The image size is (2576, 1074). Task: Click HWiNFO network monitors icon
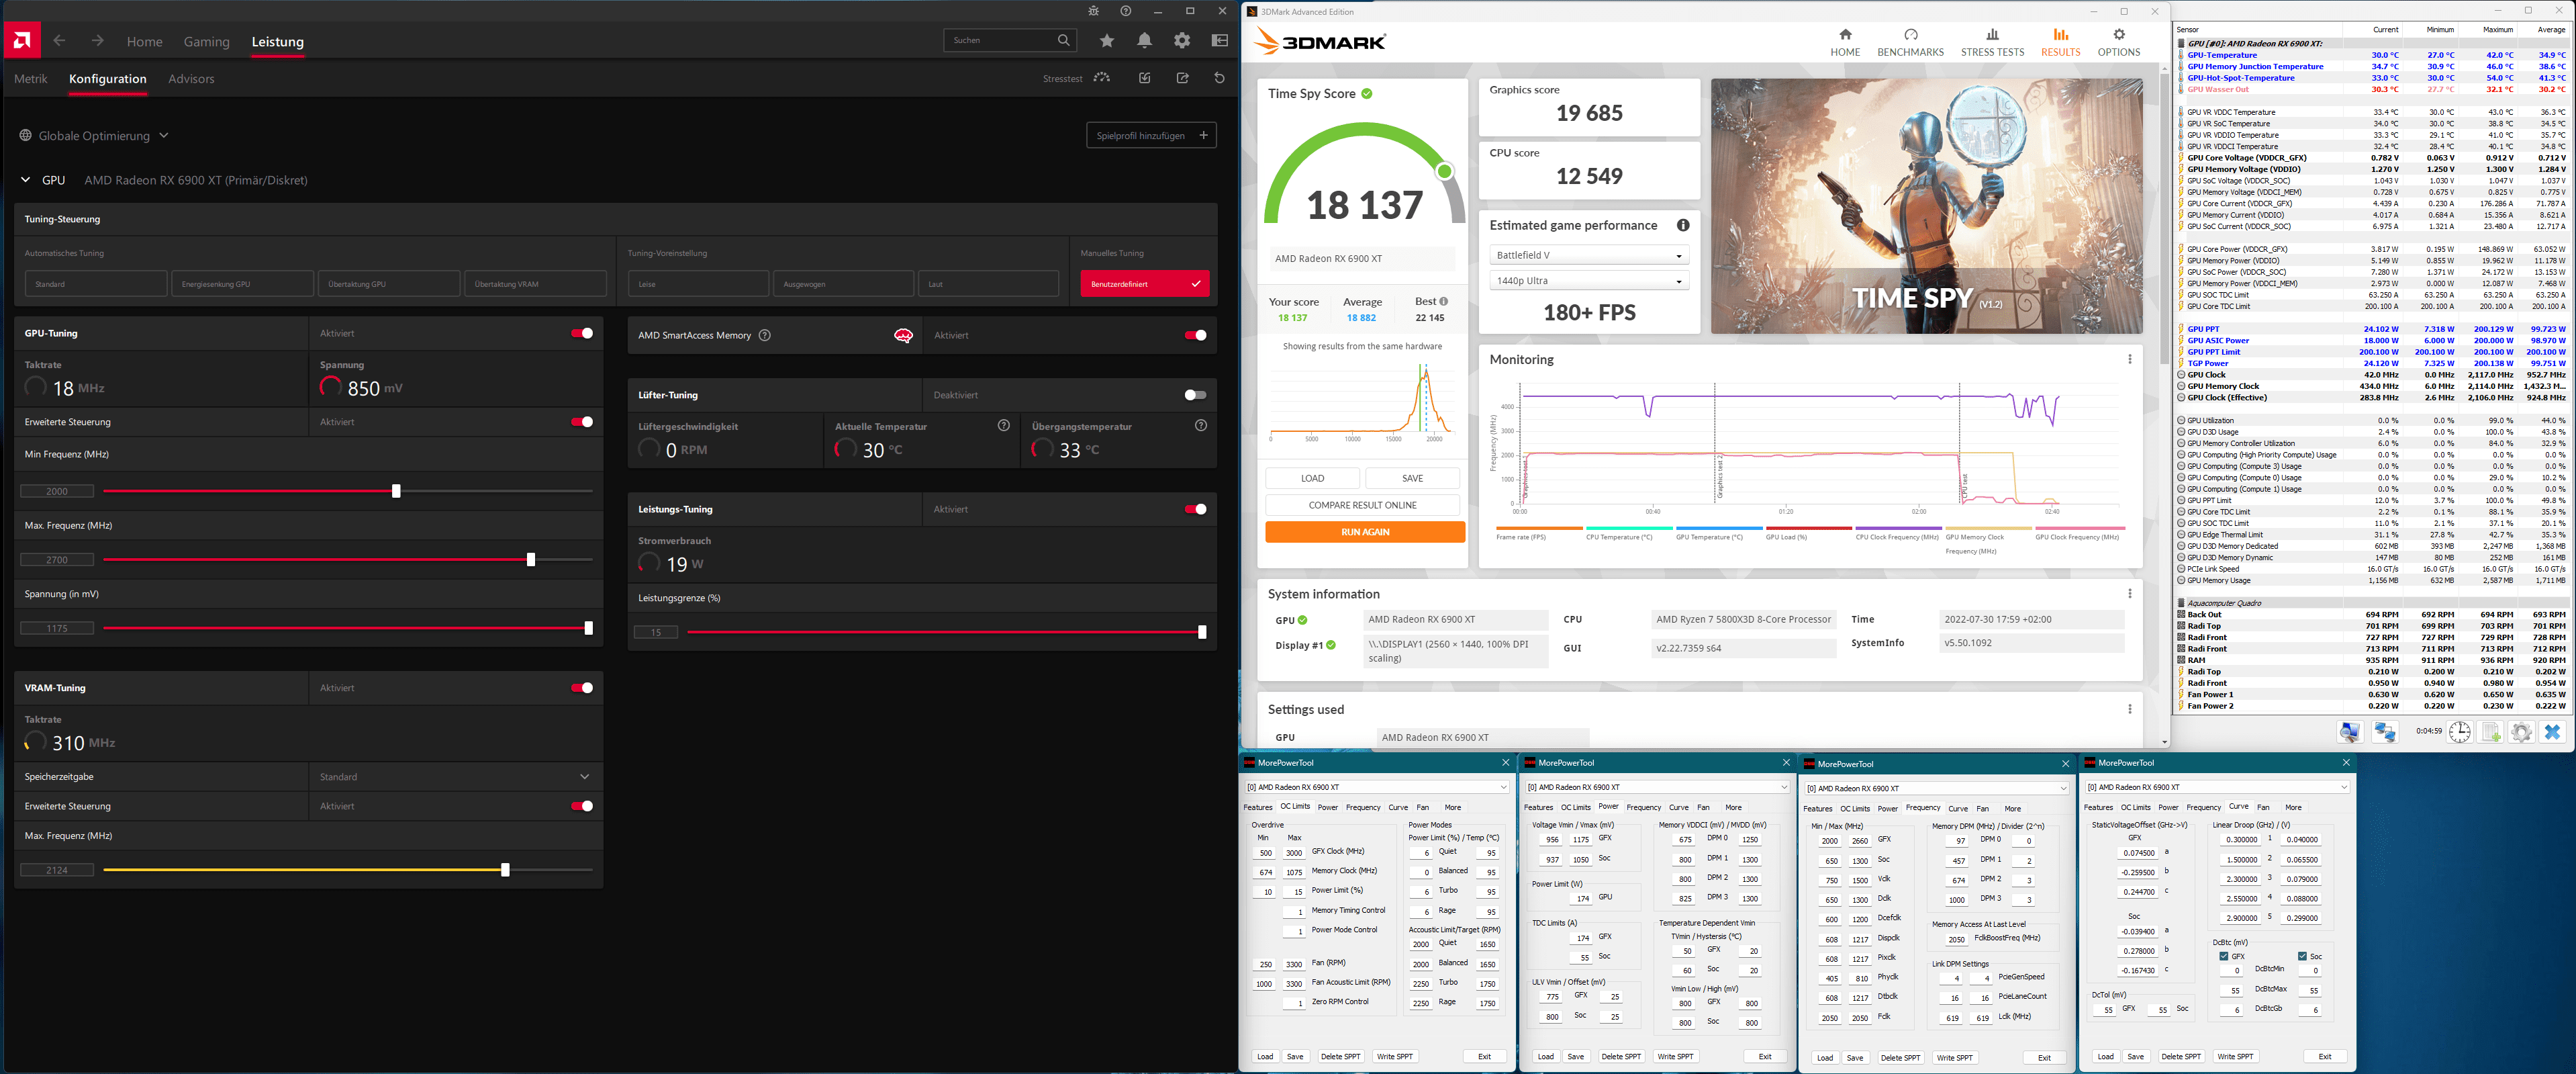coord(2385,732)
